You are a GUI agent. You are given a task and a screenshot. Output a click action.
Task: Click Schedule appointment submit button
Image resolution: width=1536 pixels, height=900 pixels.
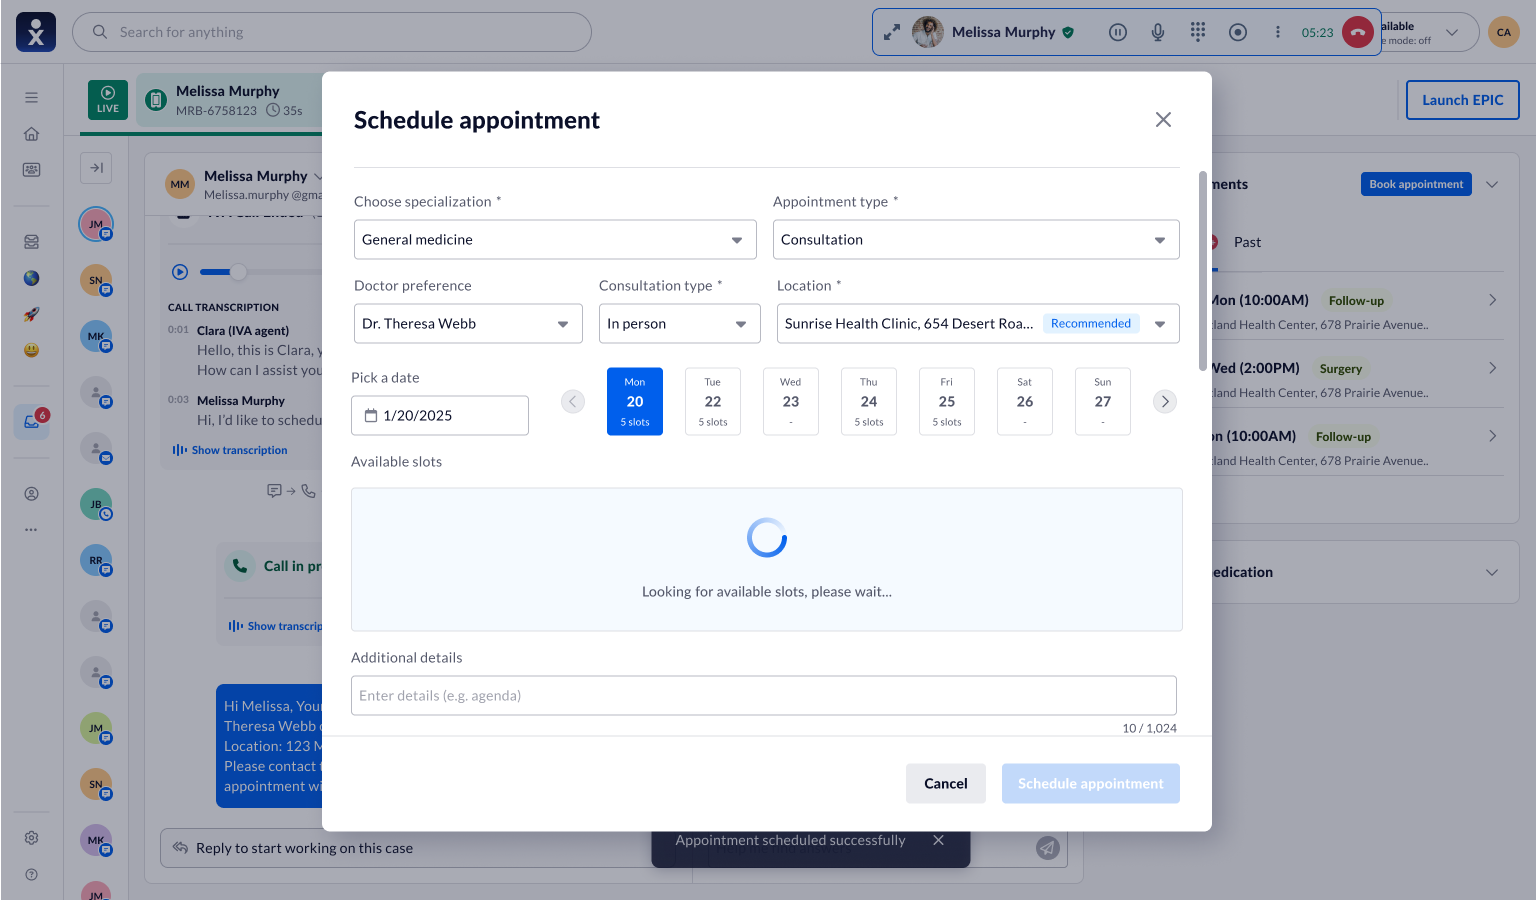(1091, 784)
